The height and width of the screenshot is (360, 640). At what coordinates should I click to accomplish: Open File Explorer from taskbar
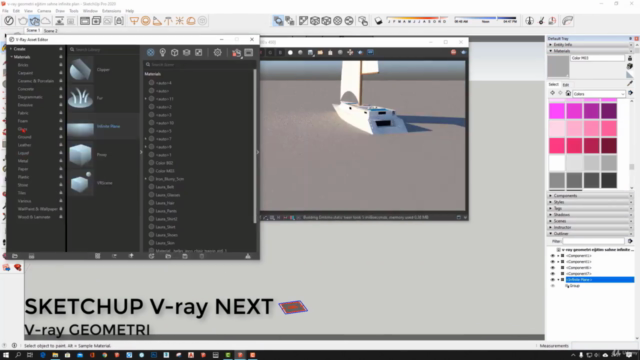(55, 355)
